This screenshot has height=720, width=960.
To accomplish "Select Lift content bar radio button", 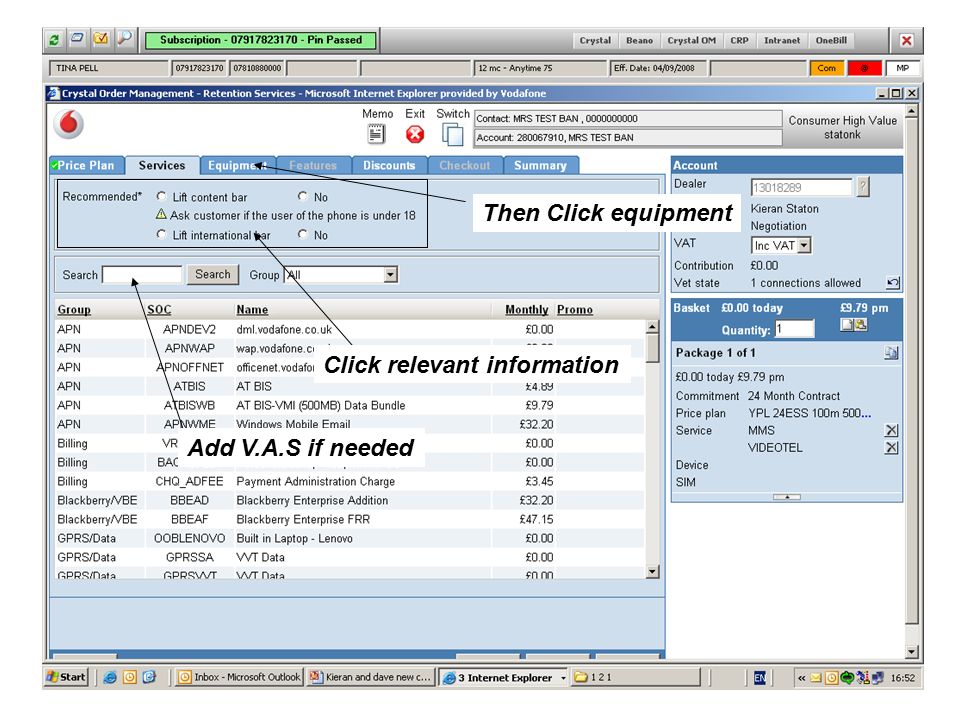I will click(x=162, y=197).
